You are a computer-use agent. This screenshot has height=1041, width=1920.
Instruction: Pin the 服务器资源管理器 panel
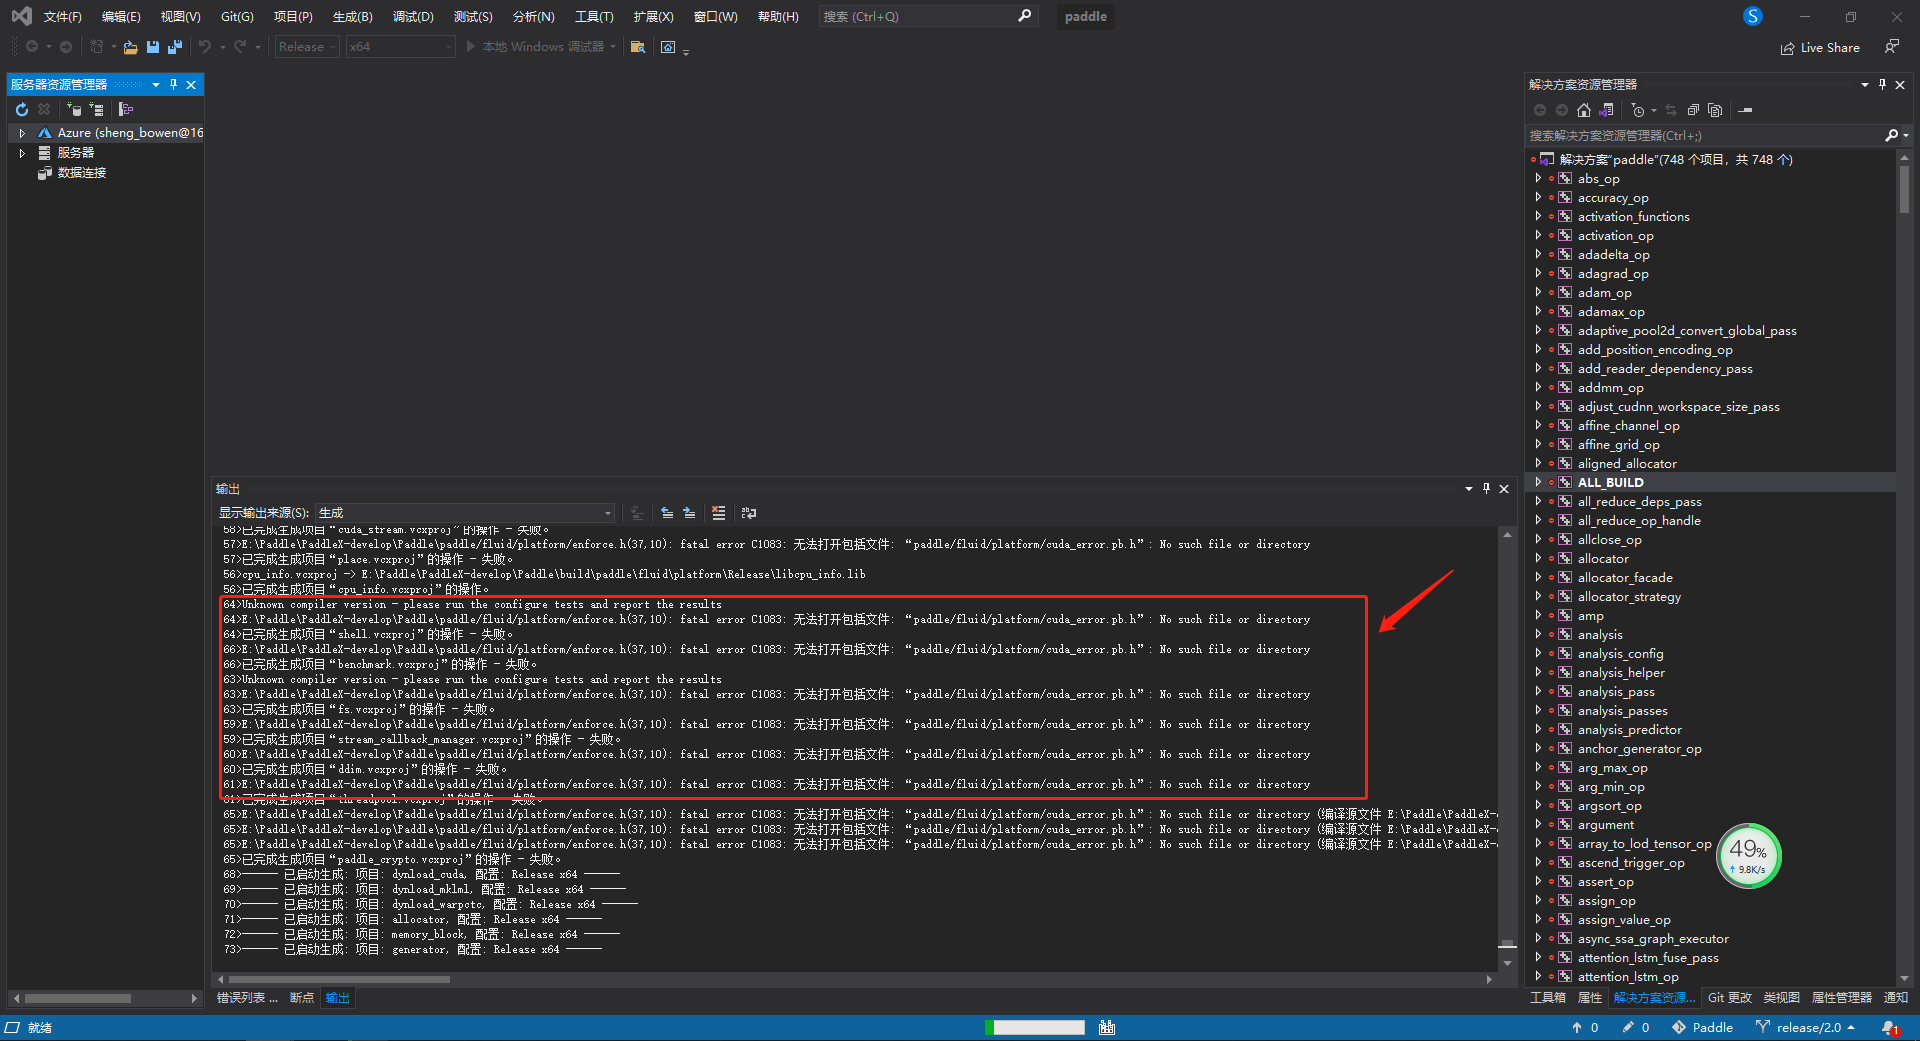(x=173, y=85)
